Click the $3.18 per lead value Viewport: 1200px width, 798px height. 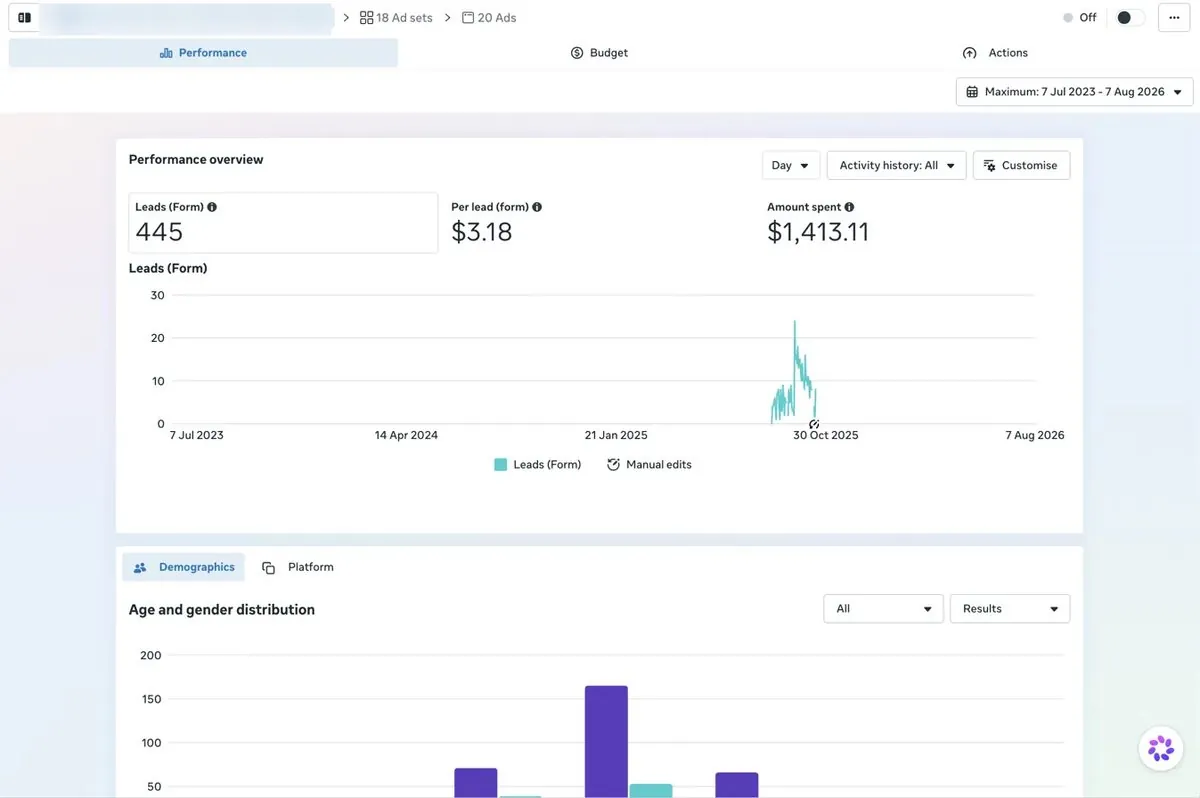pyautogui.click(x=482, y=233)
